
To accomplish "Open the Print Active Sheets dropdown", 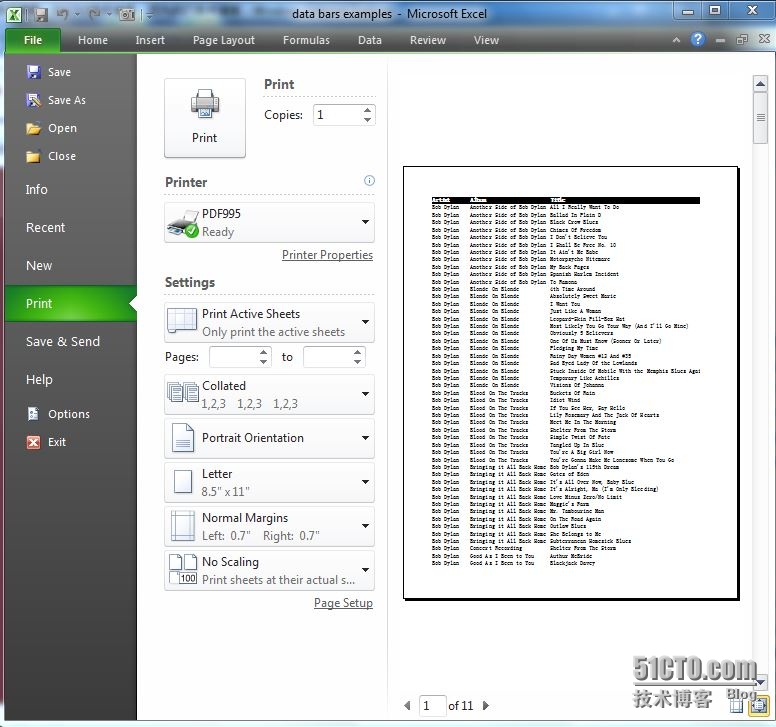I will [269, 322].
